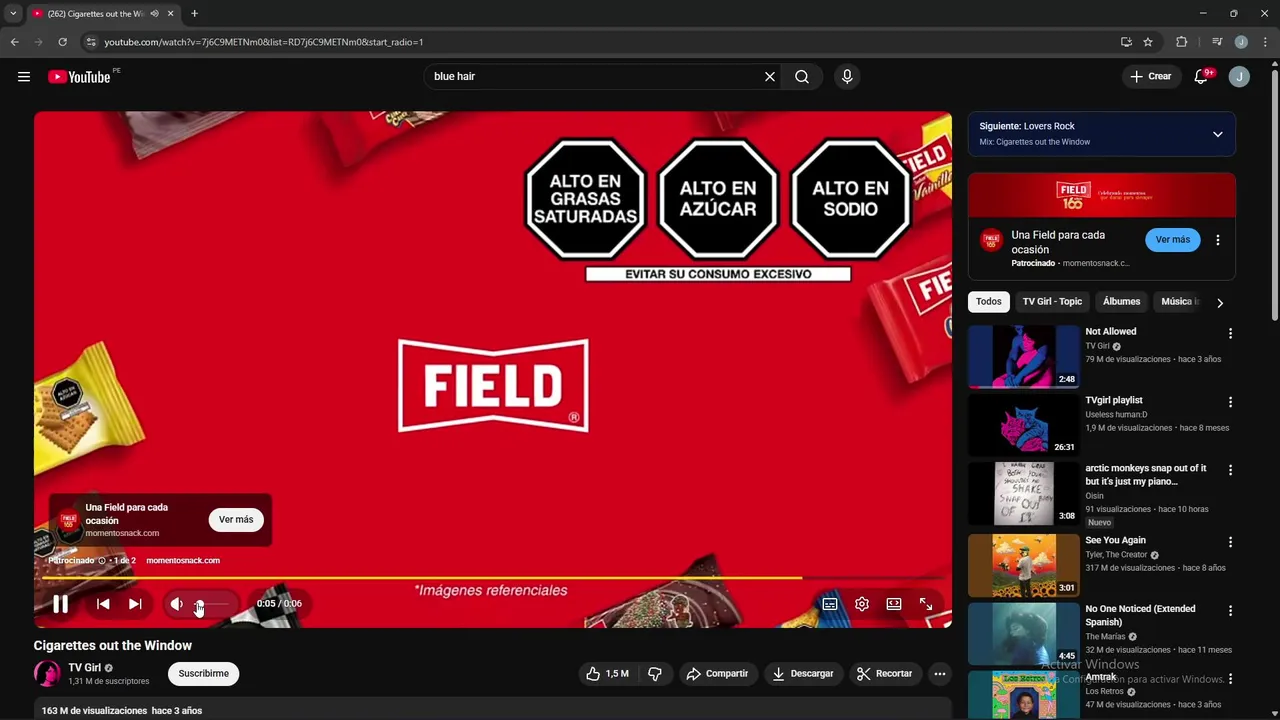
Task: Open options for Not Allowed video
Action: [x=1231, y=334]
